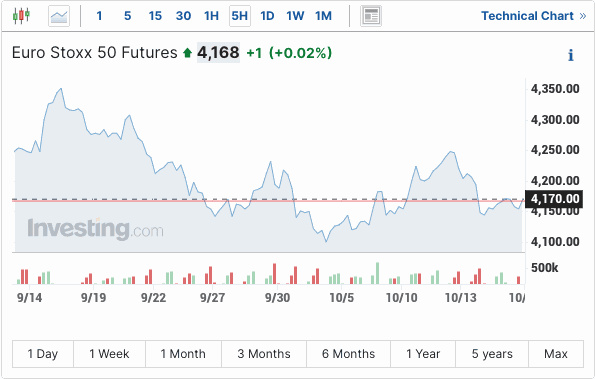Viewport: 595px width, 379px height.
Task: Set range to 3 Months
Action: [264, 354]
